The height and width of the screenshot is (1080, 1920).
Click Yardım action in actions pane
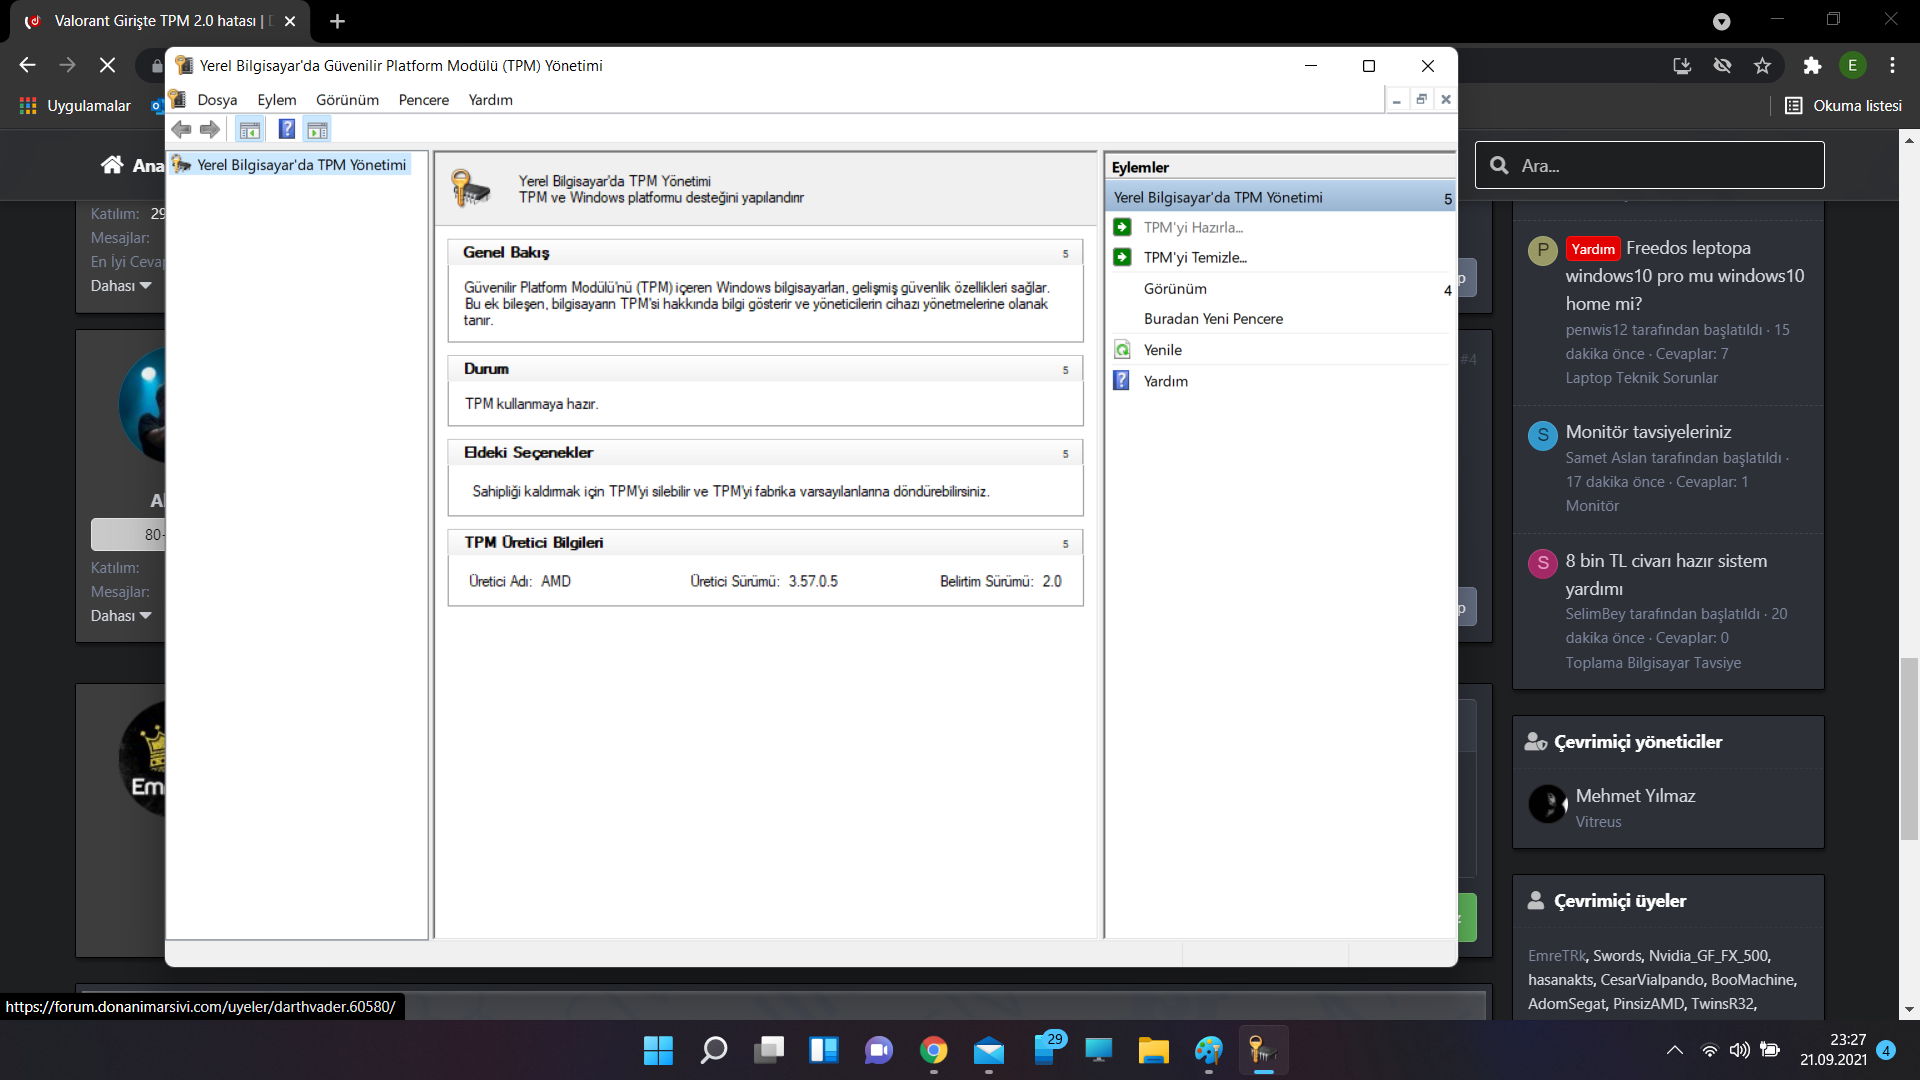click(x=1165, y=381)
